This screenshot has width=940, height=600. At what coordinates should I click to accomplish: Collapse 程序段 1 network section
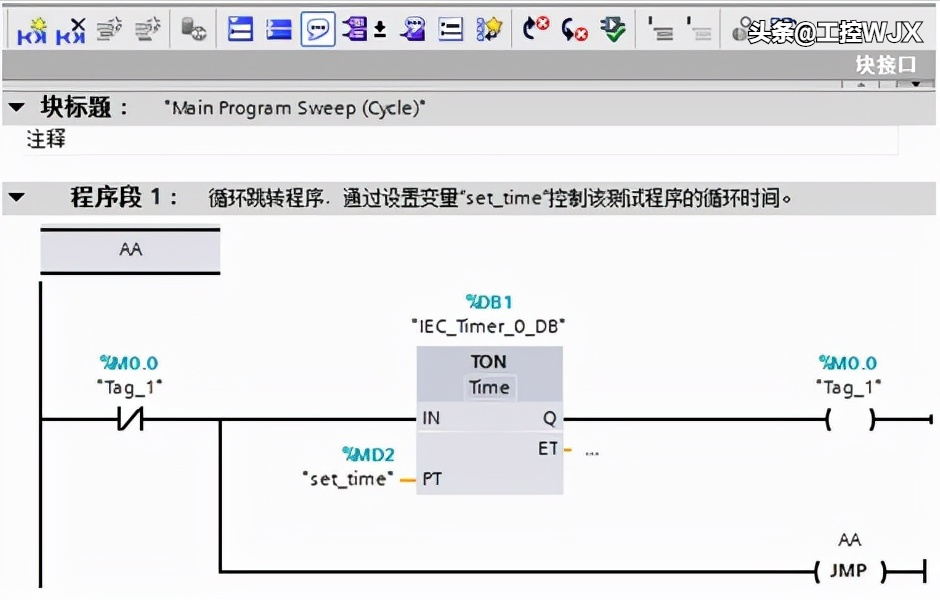point(16,197)
